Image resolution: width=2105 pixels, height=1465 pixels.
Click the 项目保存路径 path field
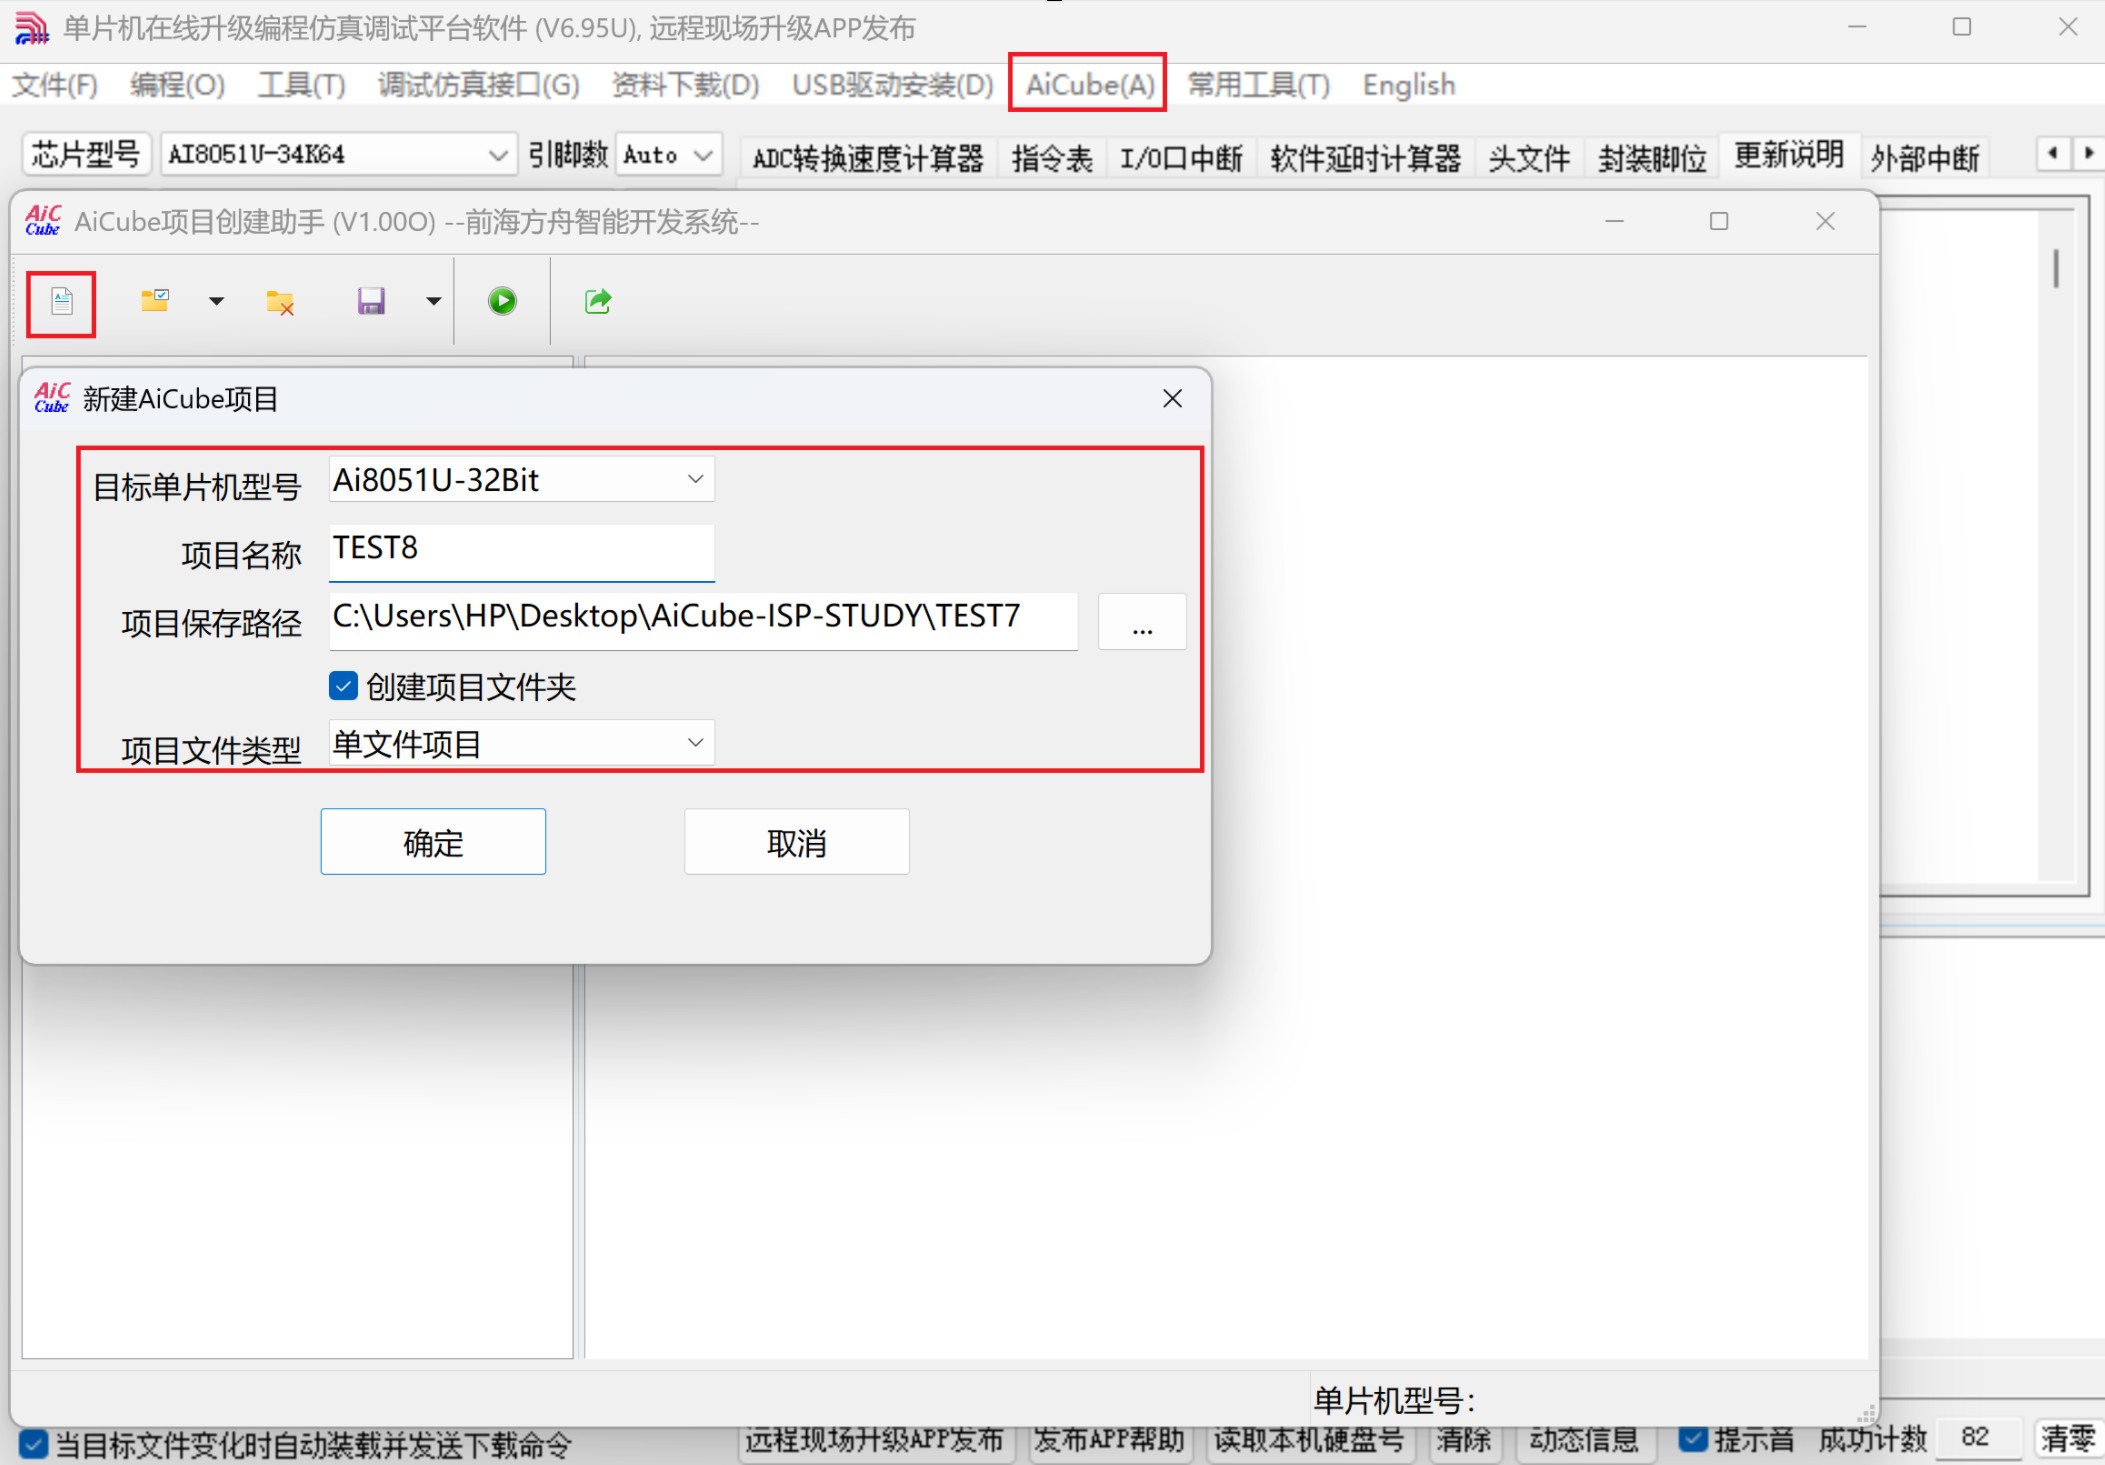point(703,620)
